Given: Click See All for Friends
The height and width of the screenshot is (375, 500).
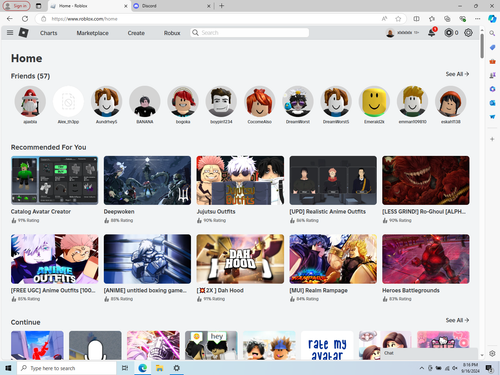Looking at the screenshot, I should tap(457, 74).
